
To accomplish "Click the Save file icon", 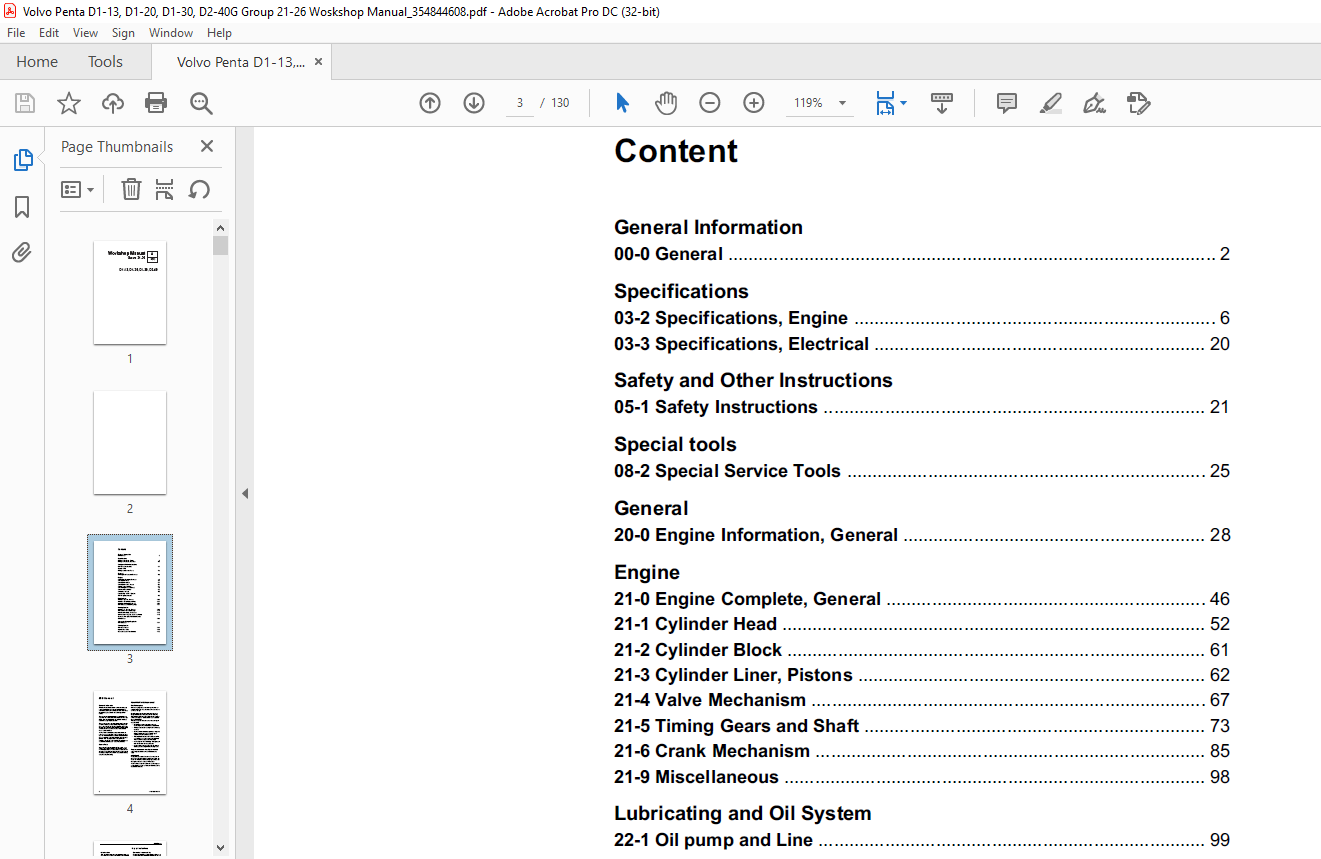I will 25,103.
